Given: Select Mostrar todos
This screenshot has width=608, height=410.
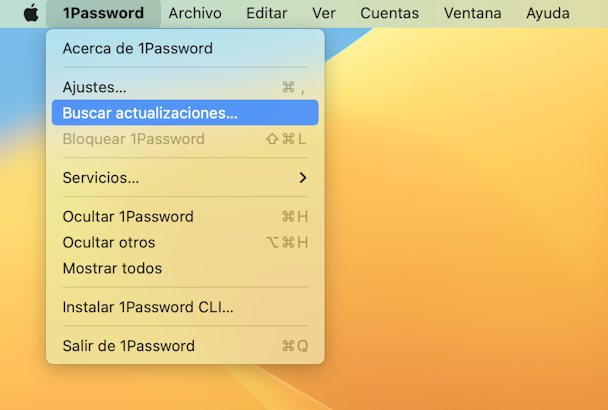Looking at the screenshot, I should point(185,268).
